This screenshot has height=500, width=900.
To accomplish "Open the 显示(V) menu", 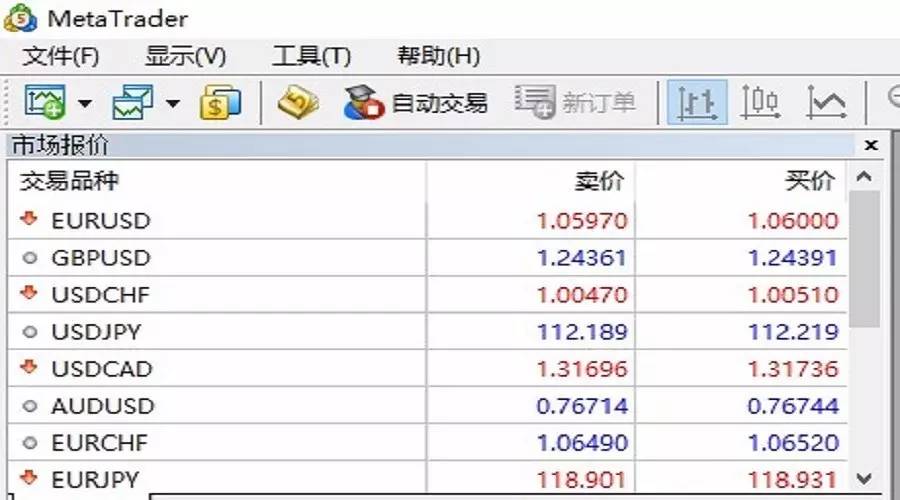I will (185, 56).
